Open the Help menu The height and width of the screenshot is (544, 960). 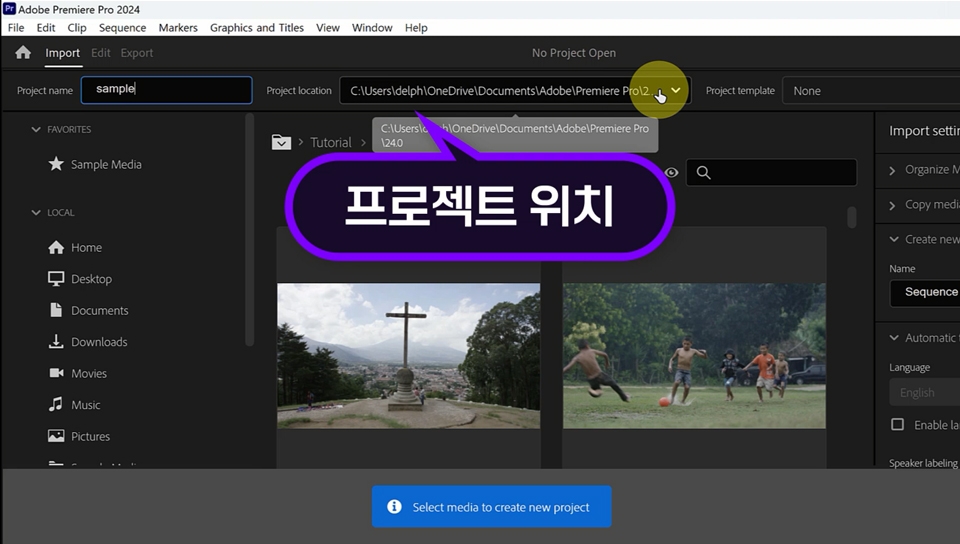pos(416,28)
